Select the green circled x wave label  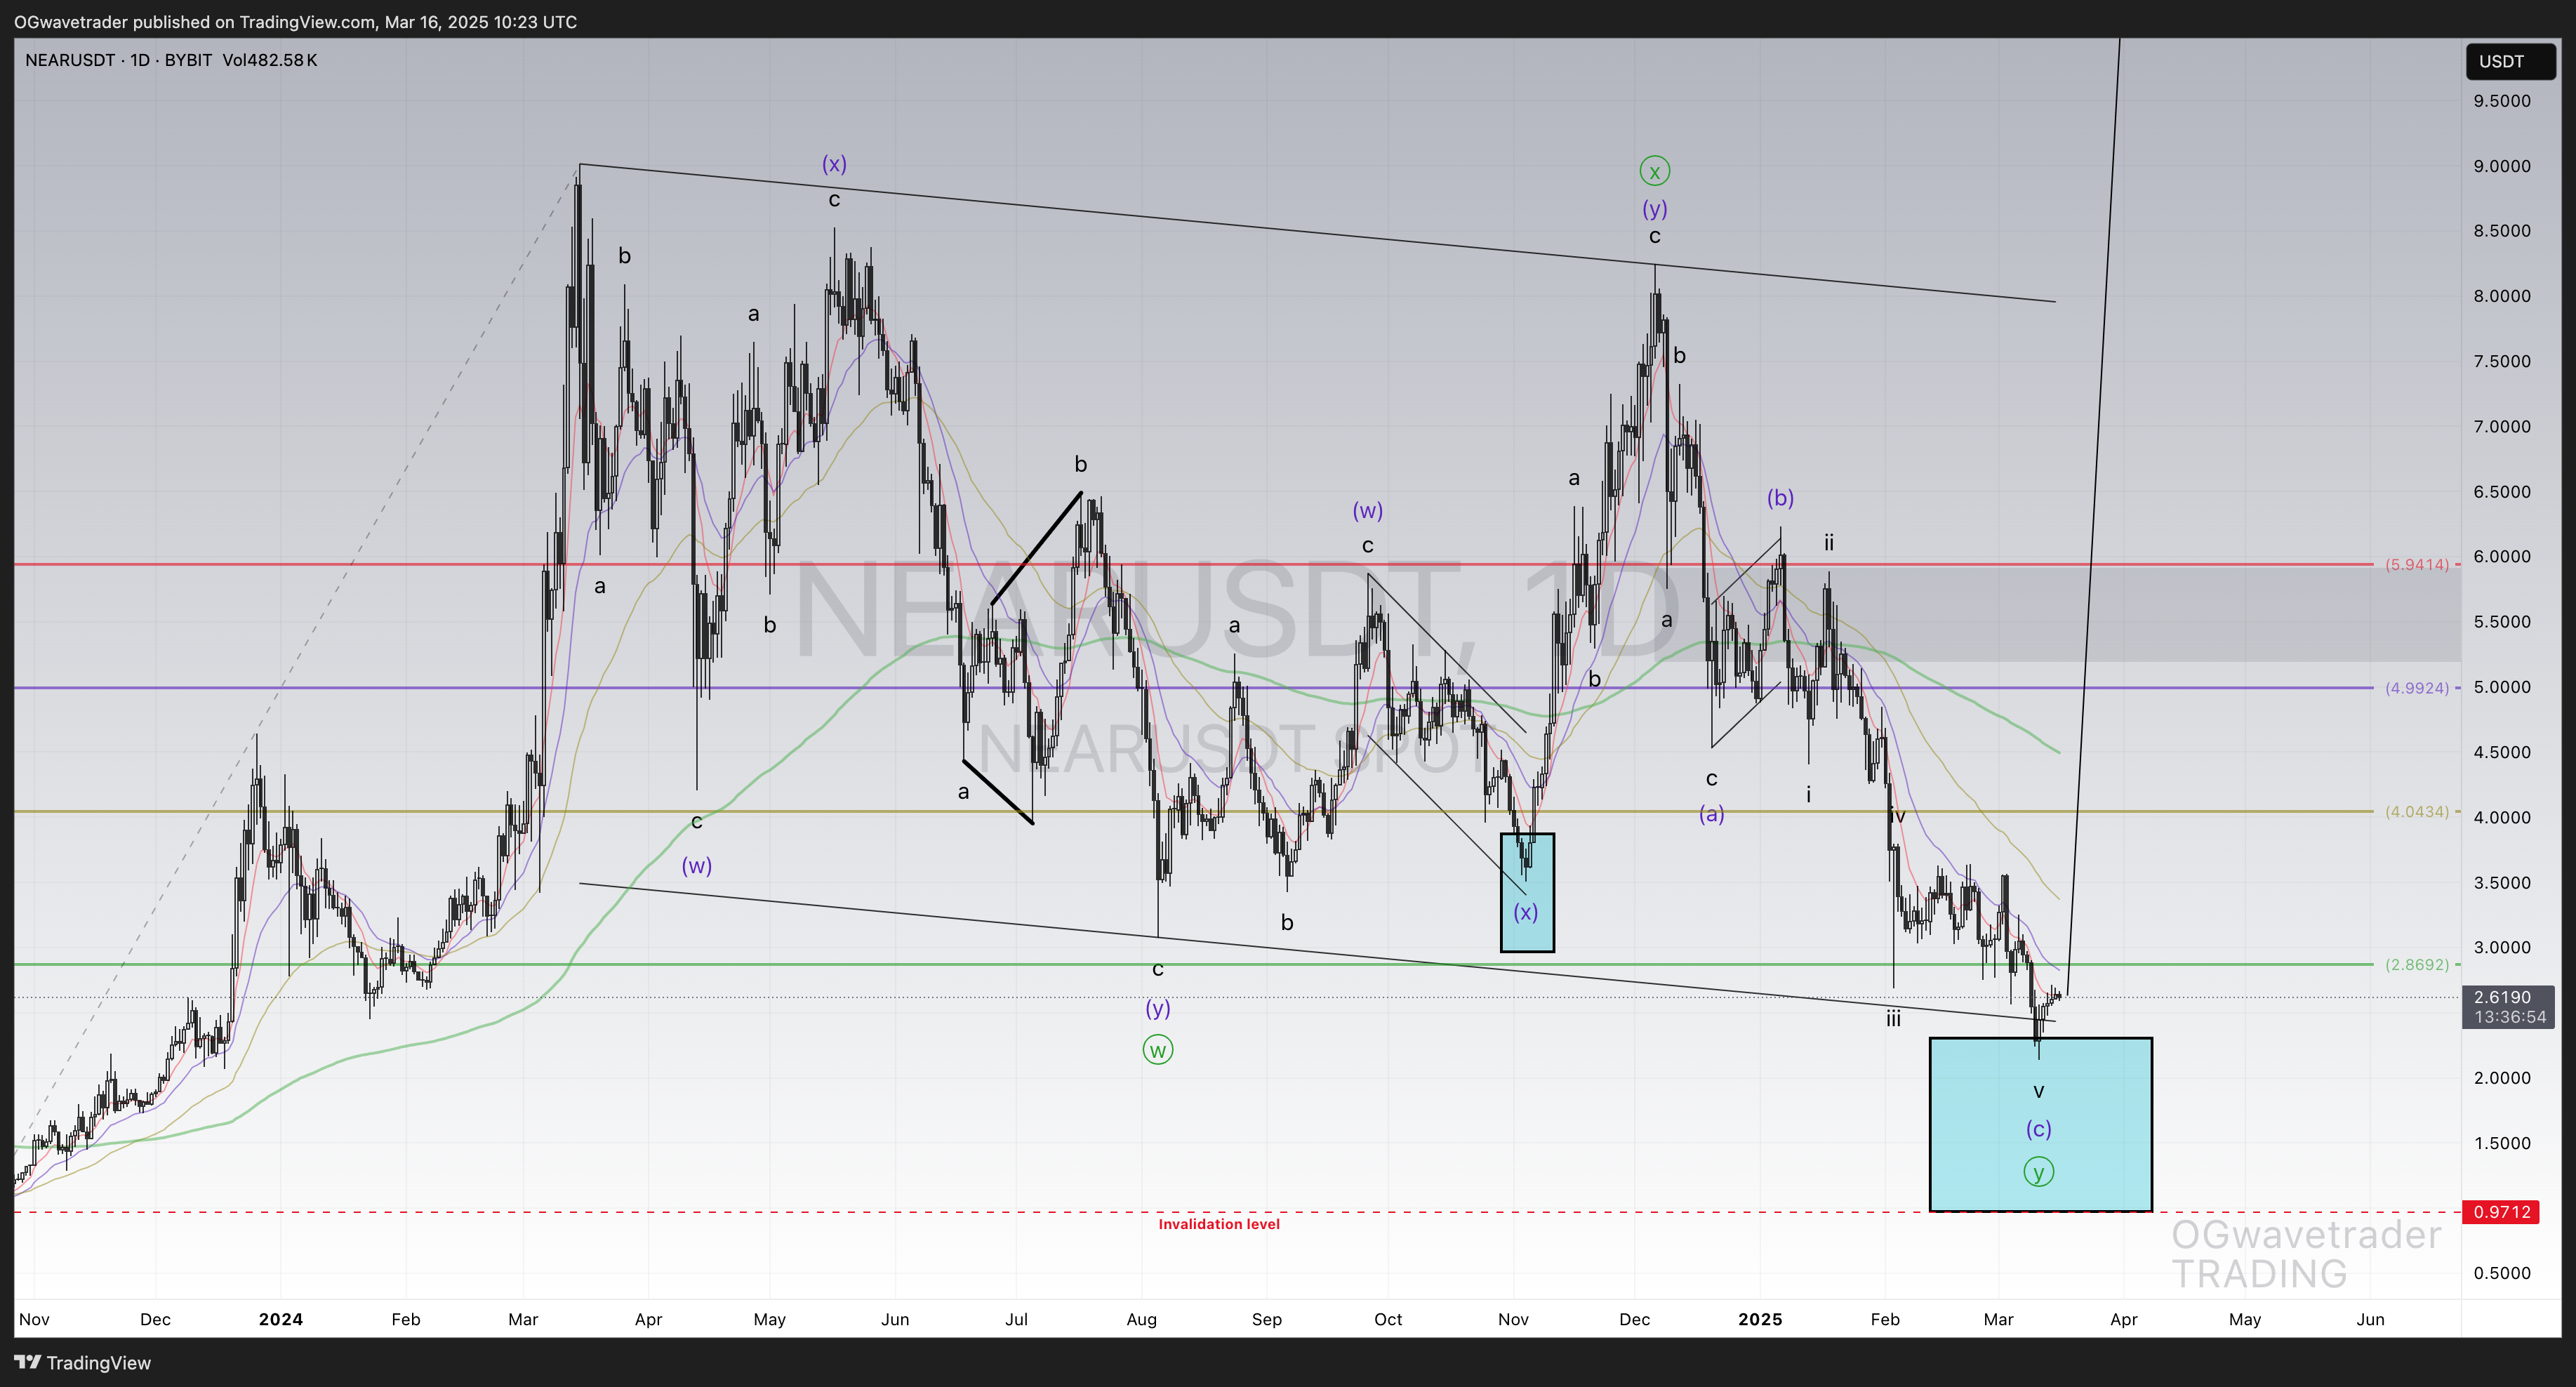[1655, 171]
